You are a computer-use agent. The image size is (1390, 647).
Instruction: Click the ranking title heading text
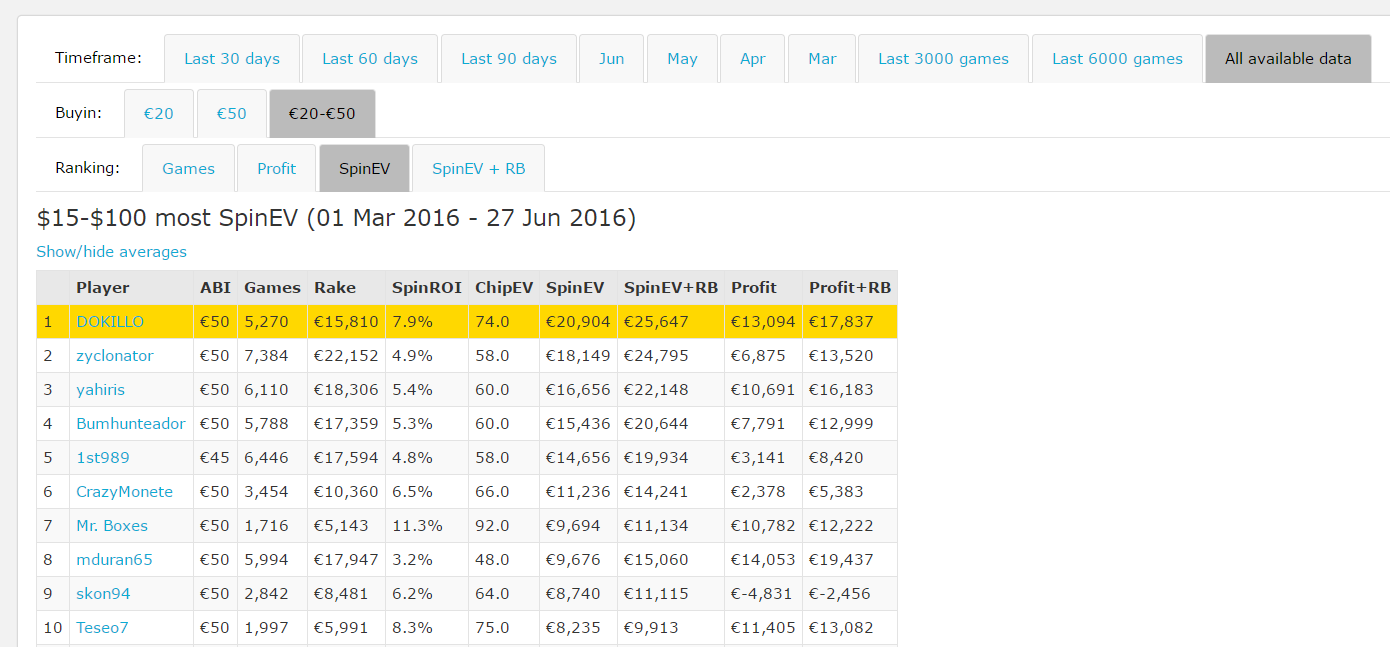336,218
